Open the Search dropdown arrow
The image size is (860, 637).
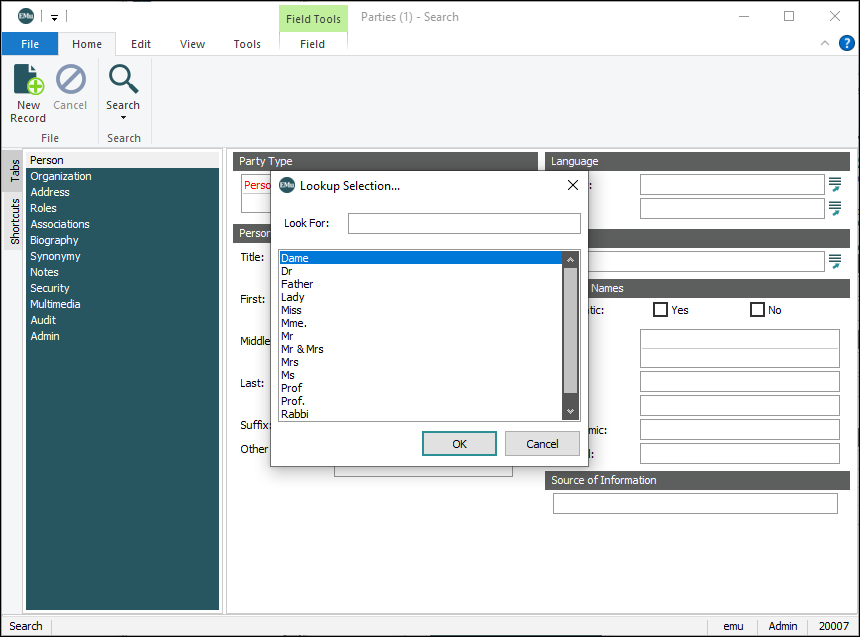pyautogui.click(x=123, y=118)
